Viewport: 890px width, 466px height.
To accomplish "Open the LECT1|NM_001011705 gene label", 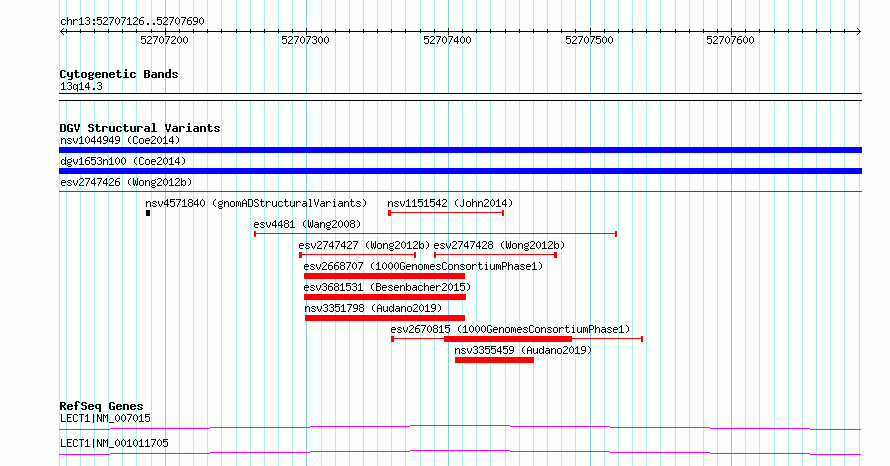I will 114,443.
